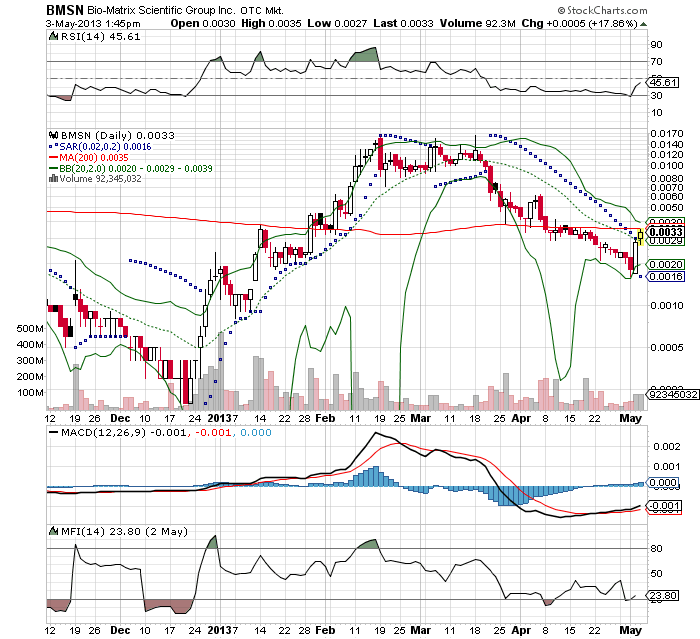Click the BMSN (Daily) 0.0033 legend text
This screenshot has height=639, width=700.
pyautogui.click(x=117, y=135)
